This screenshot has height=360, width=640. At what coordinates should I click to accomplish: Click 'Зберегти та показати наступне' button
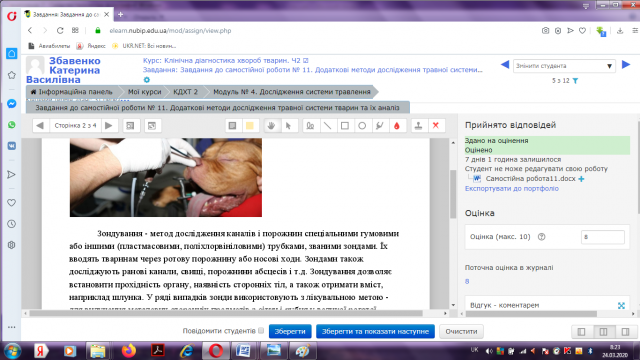(375, 331)
